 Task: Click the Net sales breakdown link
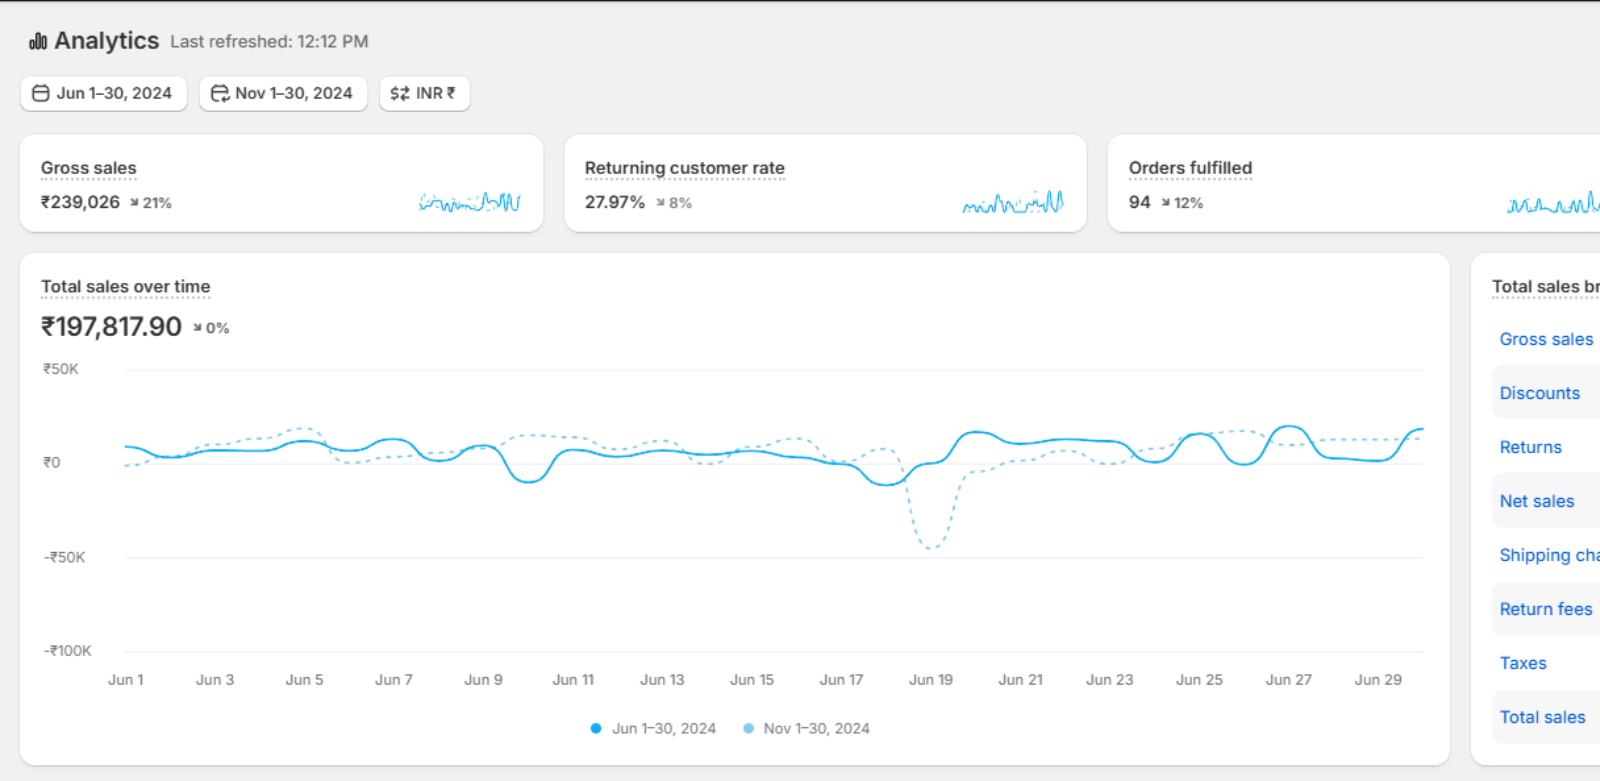[x=1536, y=501]
